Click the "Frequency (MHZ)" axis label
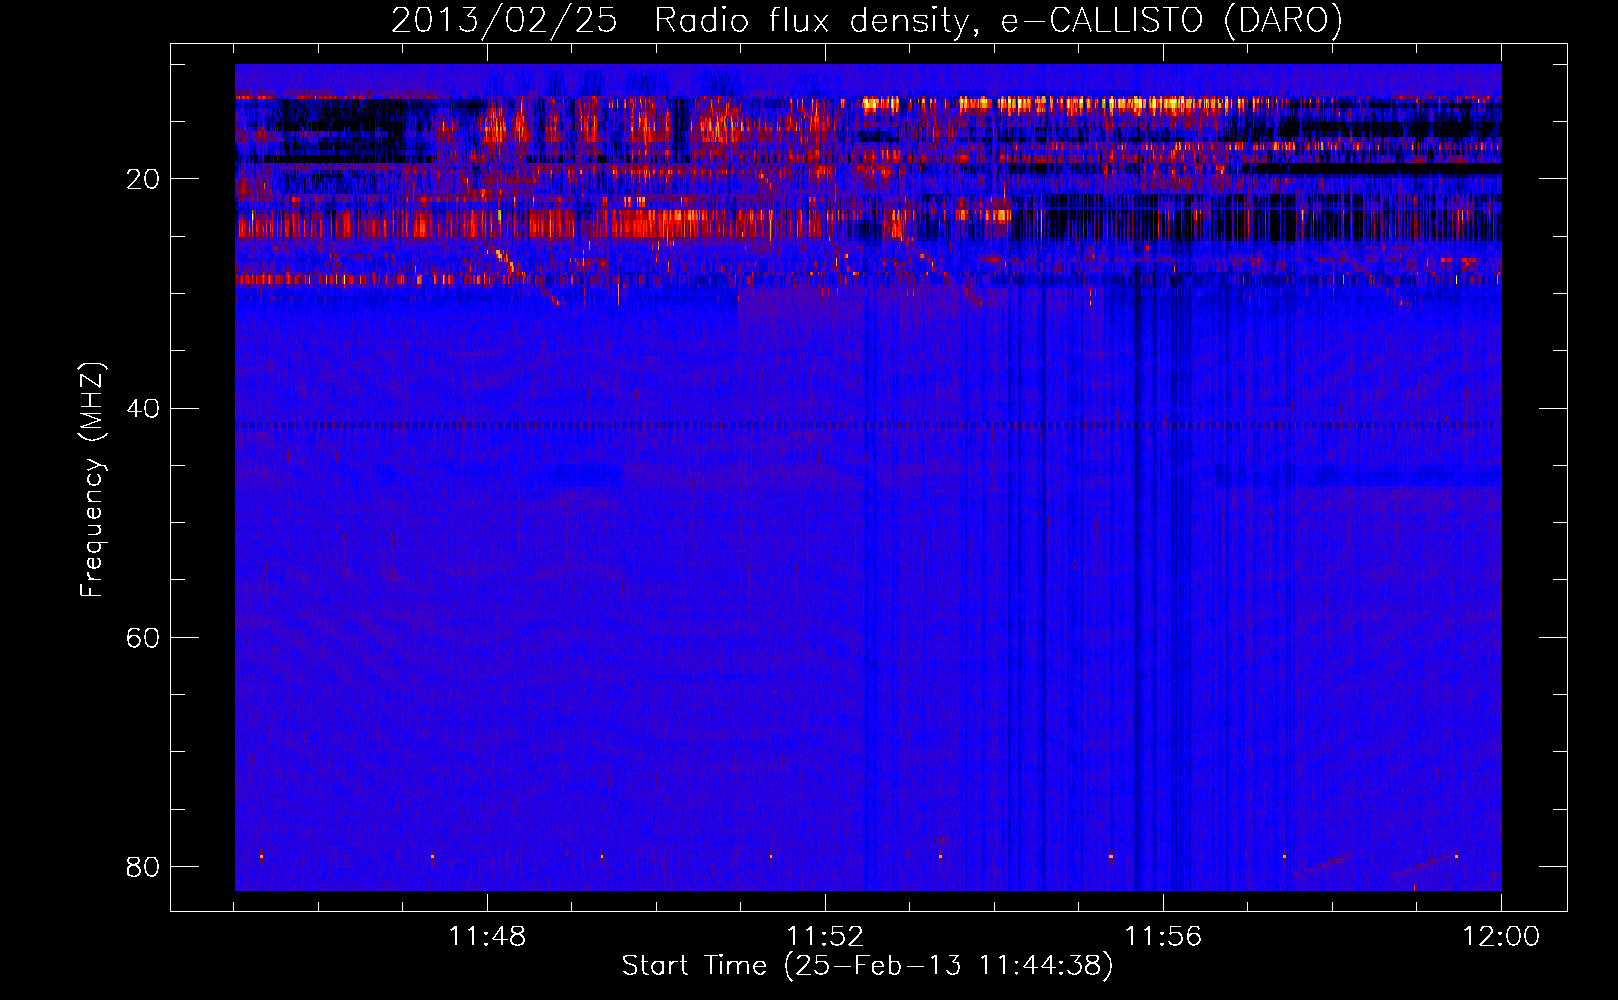The width and height of the screenshot is (1618, 1000). [92, 480]
